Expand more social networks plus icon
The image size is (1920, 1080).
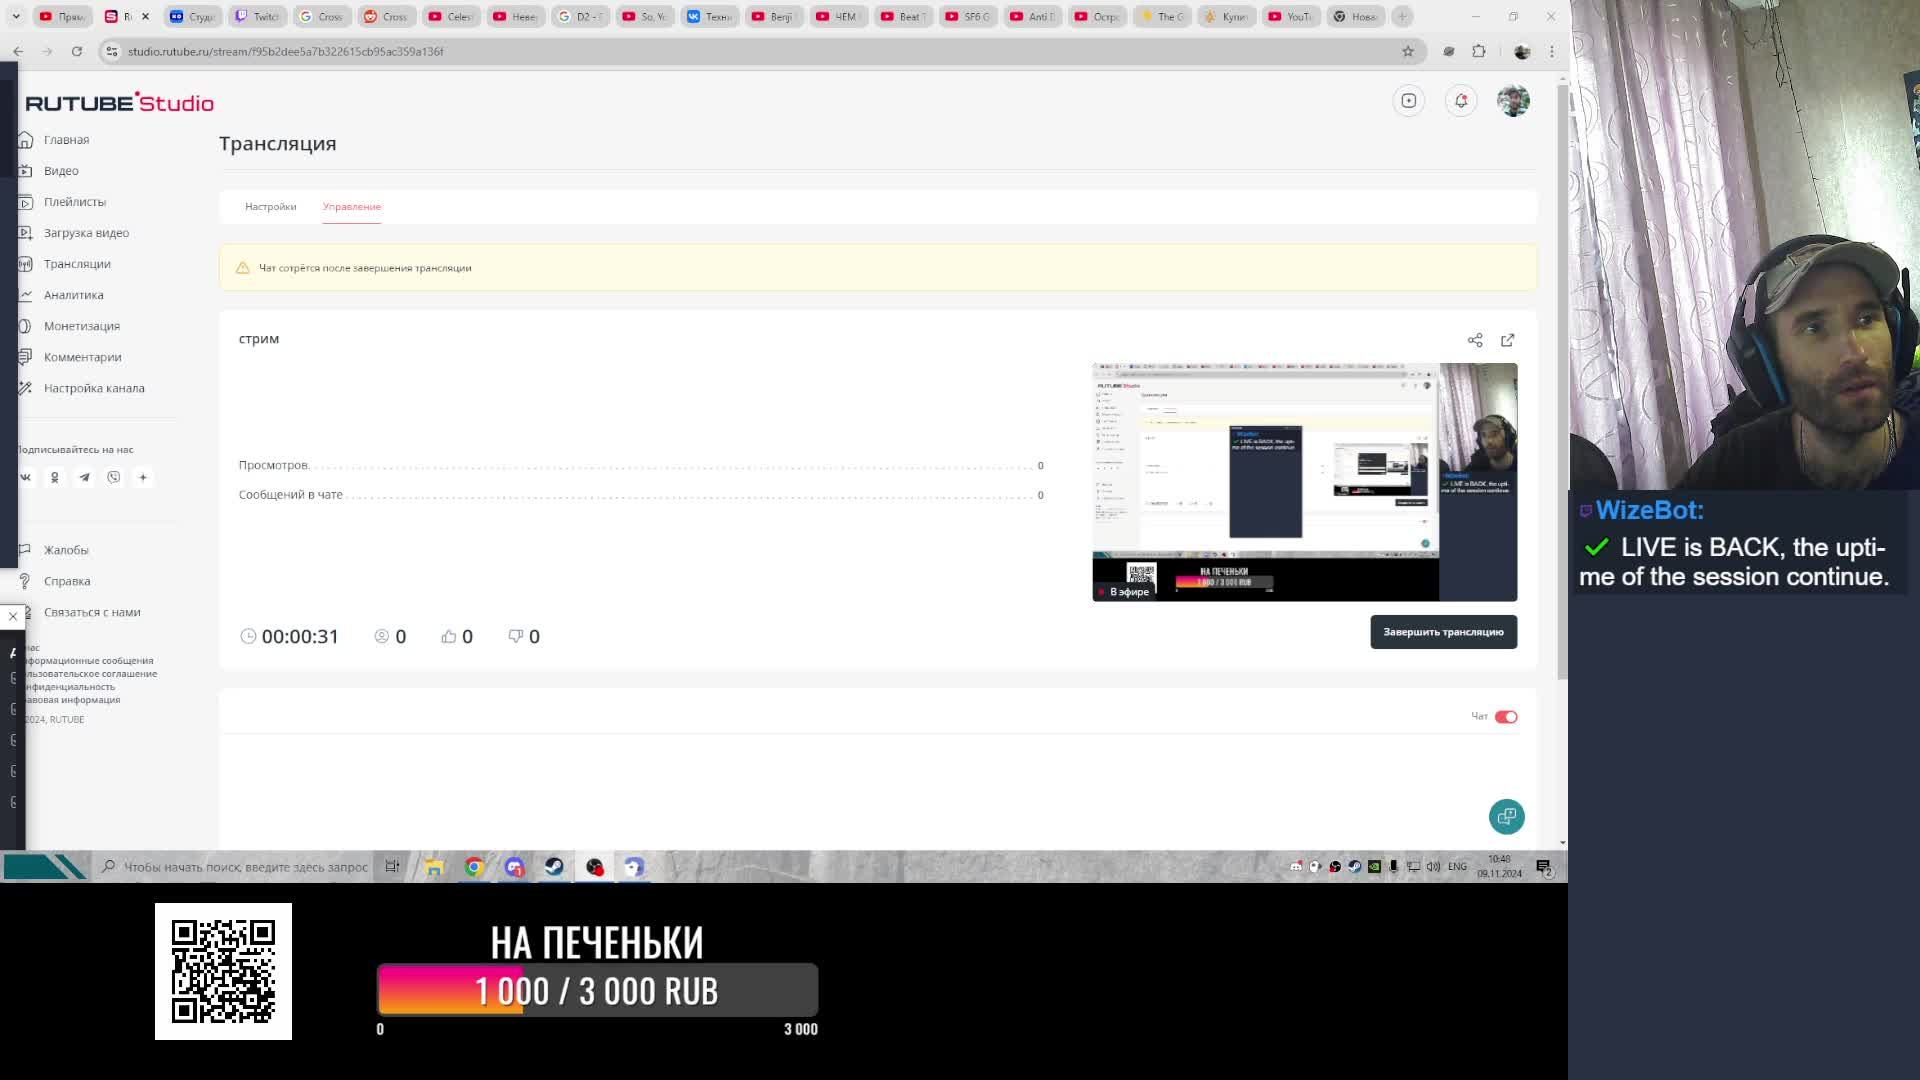(143, 477)
